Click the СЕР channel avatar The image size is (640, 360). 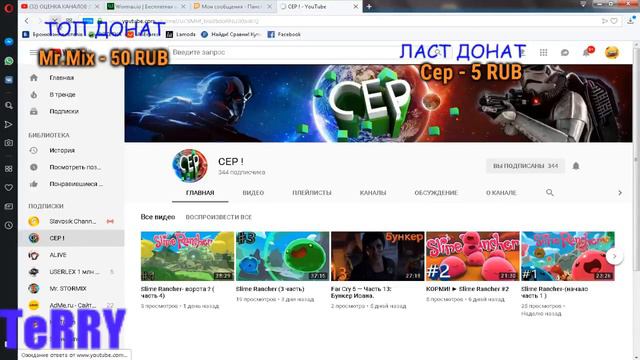point(189,165)
